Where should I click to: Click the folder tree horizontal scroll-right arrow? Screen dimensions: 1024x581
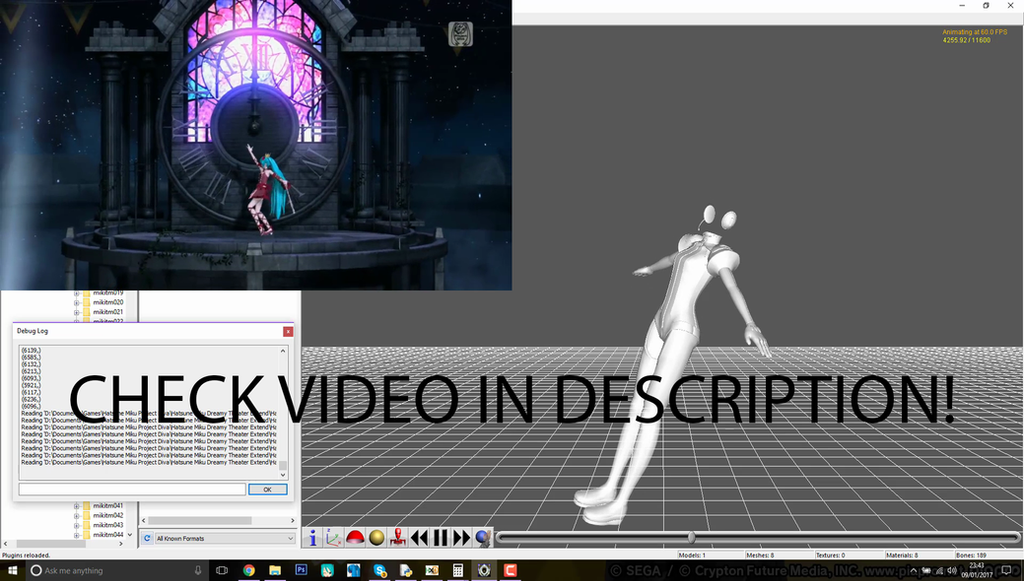121,544
